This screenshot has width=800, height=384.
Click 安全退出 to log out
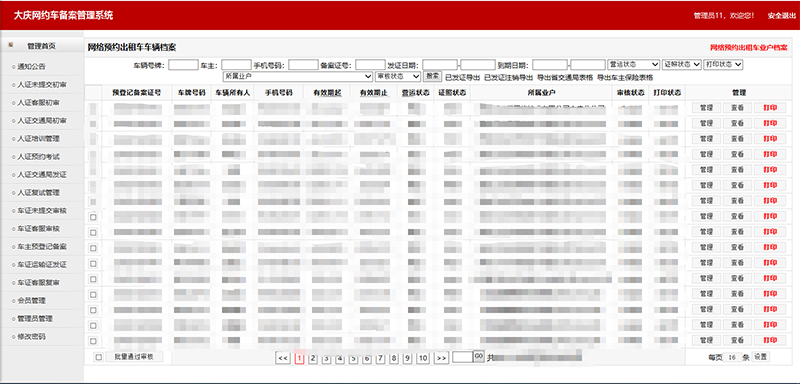pyautogui.click(x=781, y=16)
